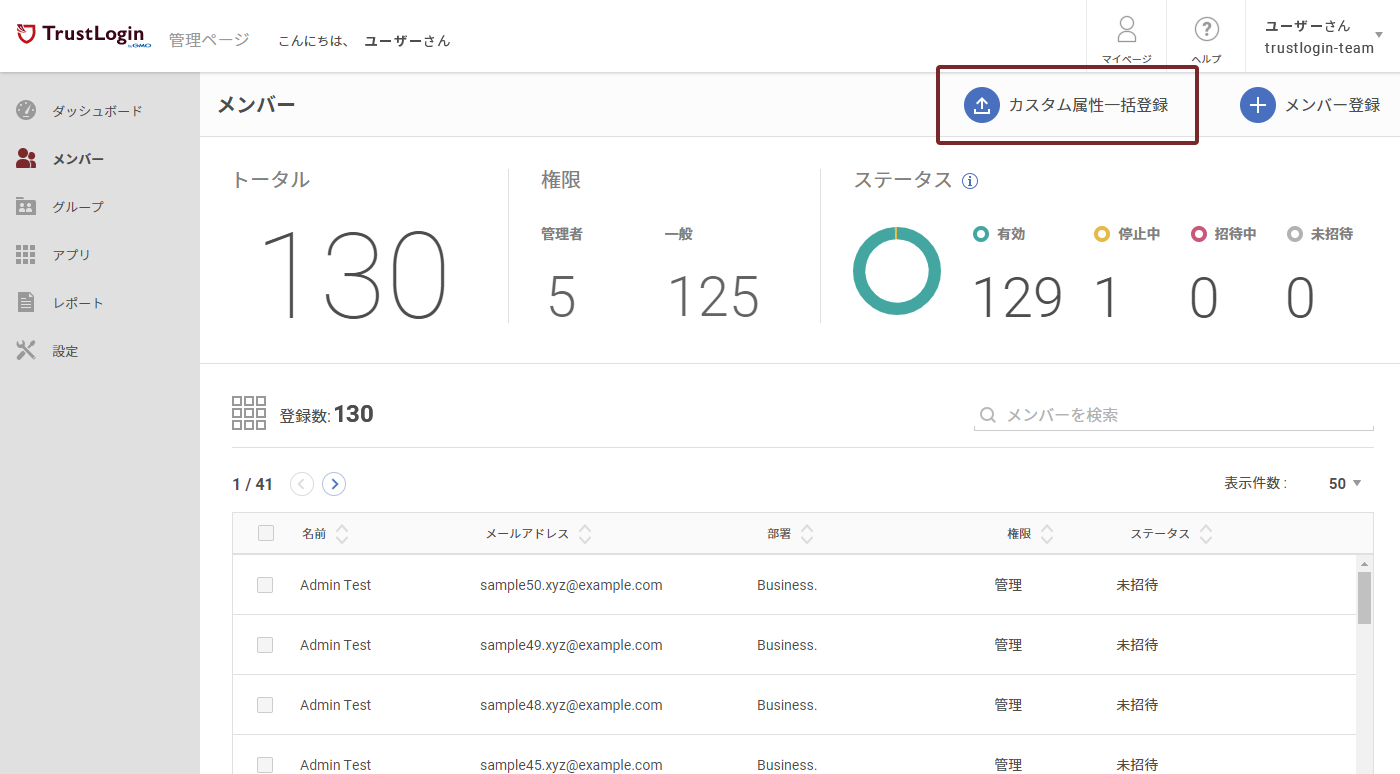The height and width of the screenshot is (774, 1400).
Task: Check the sample49.xyz@example.com row checkbox
Action: click(265, 645)
